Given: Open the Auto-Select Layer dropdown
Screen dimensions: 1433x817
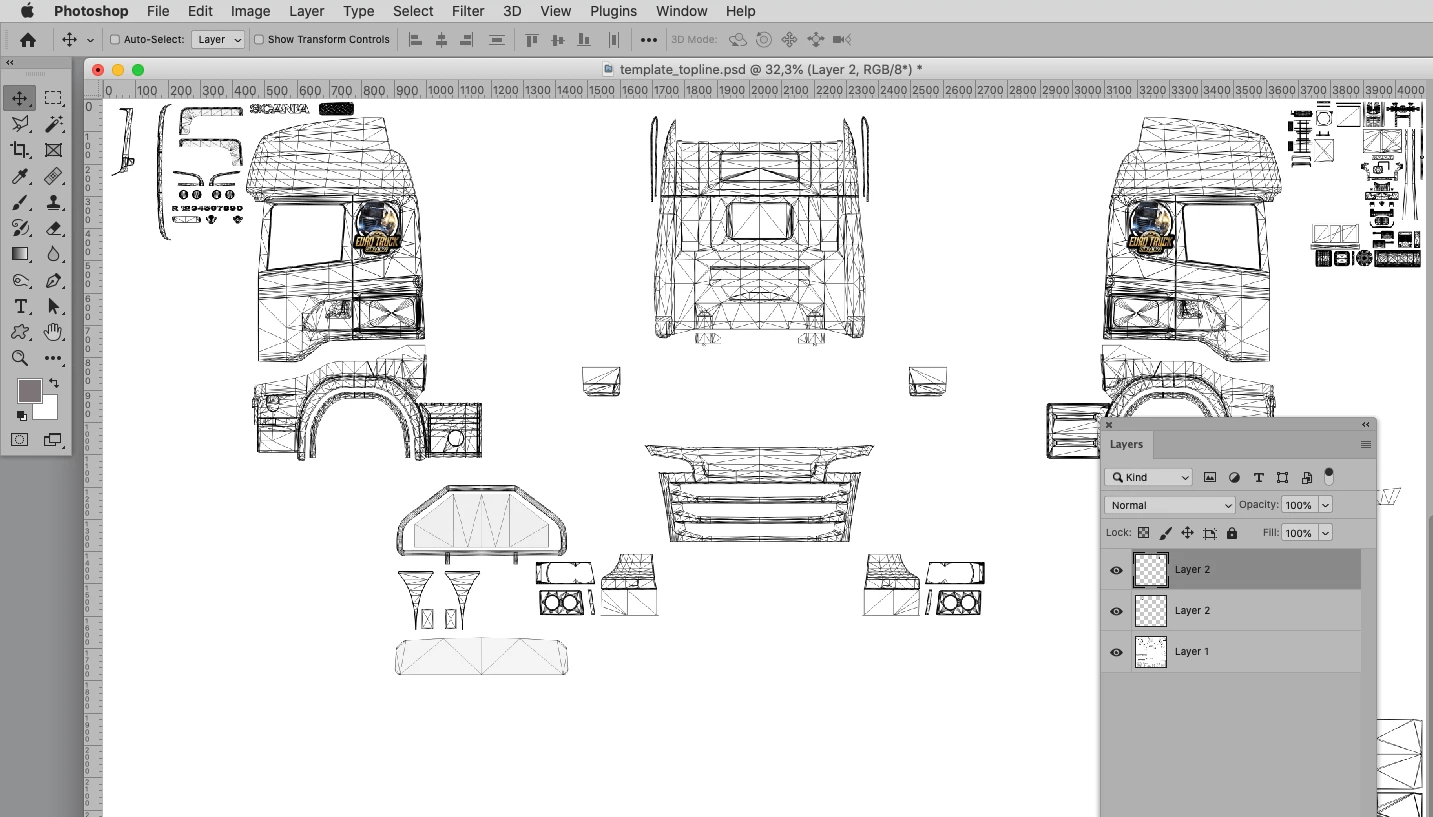Looking at the screenshot, I should (218, 40).
